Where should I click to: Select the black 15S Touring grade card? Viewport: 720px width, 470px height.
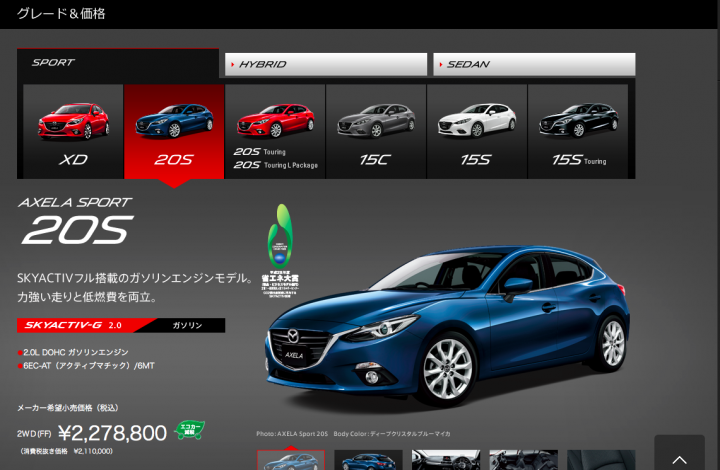pos(578,131)
